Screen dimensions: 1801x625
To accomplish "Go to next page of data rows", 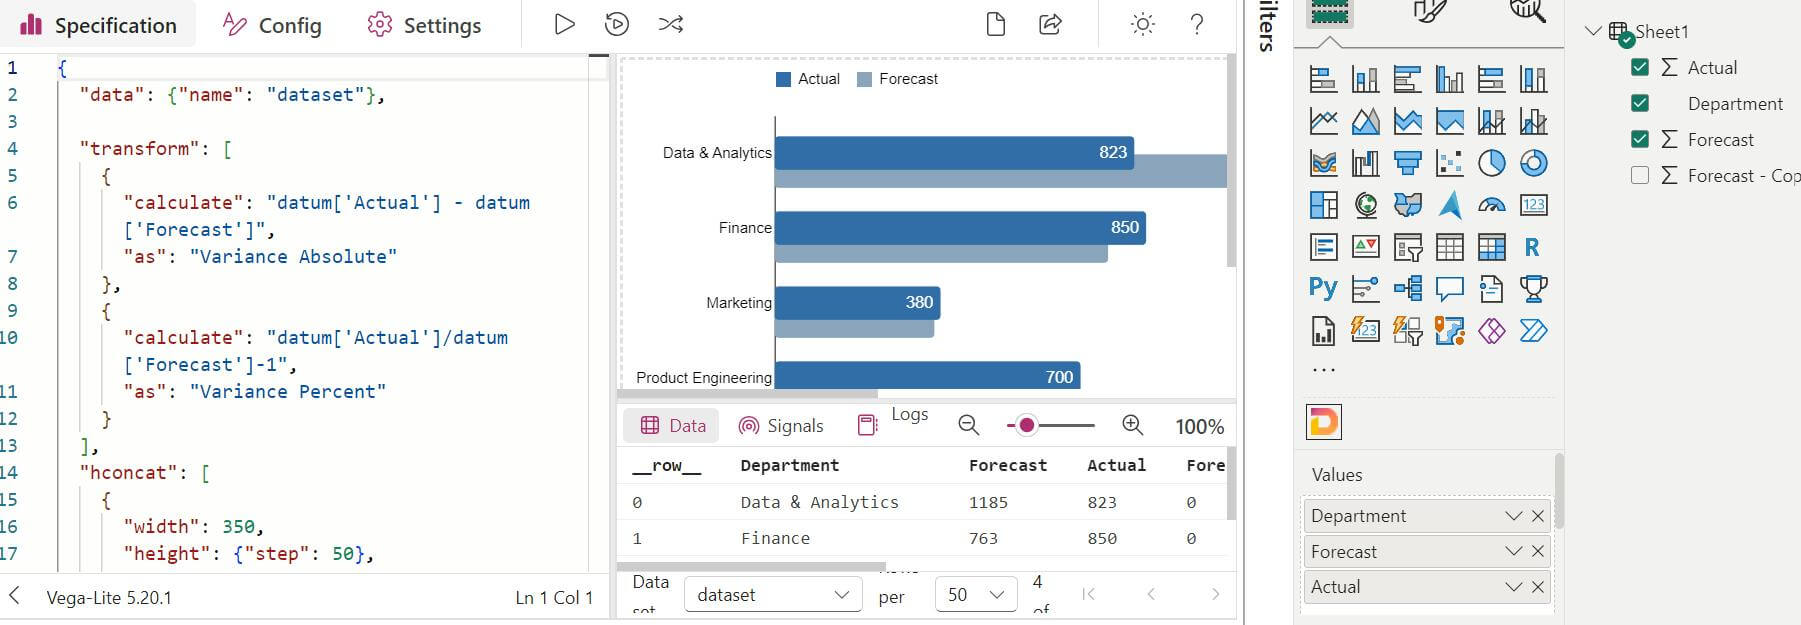I will pos(1215,594).
